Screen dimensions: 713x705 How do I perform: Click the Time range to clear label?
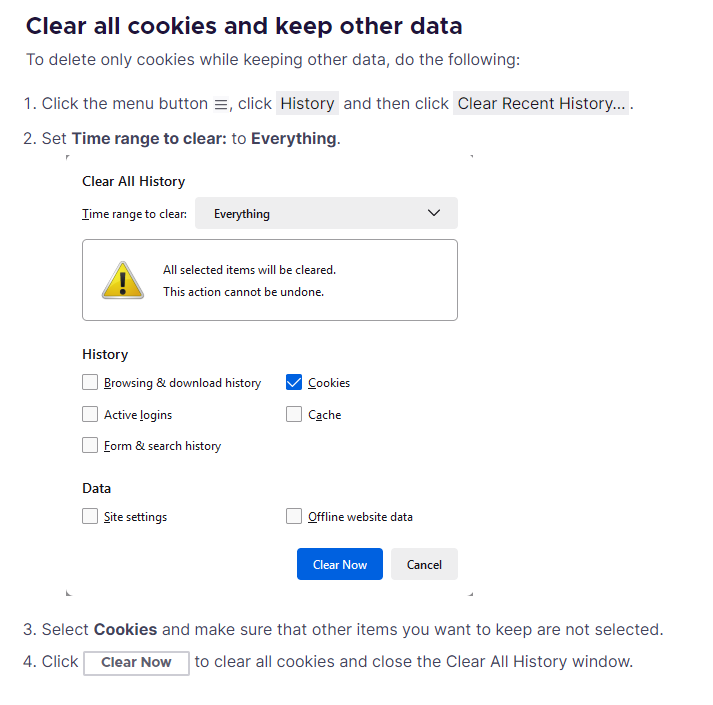click(x=135, y=214)
